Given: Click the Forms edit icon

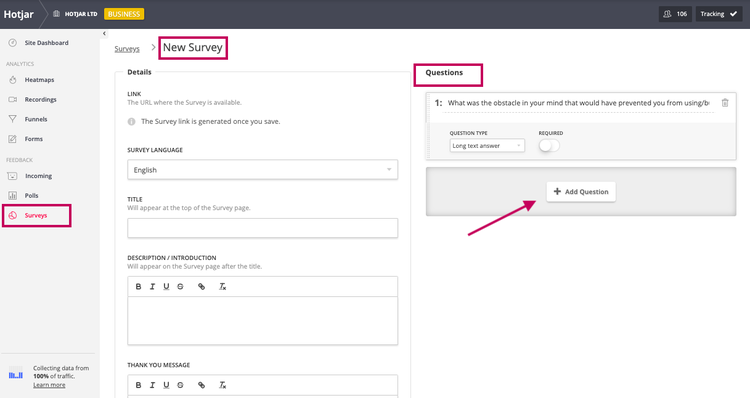Looking at the screenshot, I should [13, 139].
